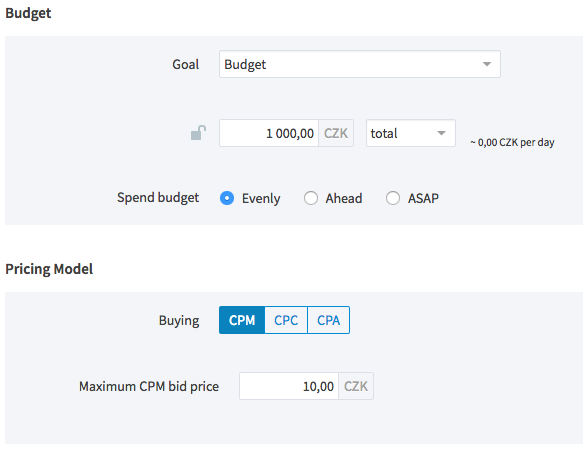The image size is (583, 454).
Task: Click the budget lock icon
Action: pos(198,133)
